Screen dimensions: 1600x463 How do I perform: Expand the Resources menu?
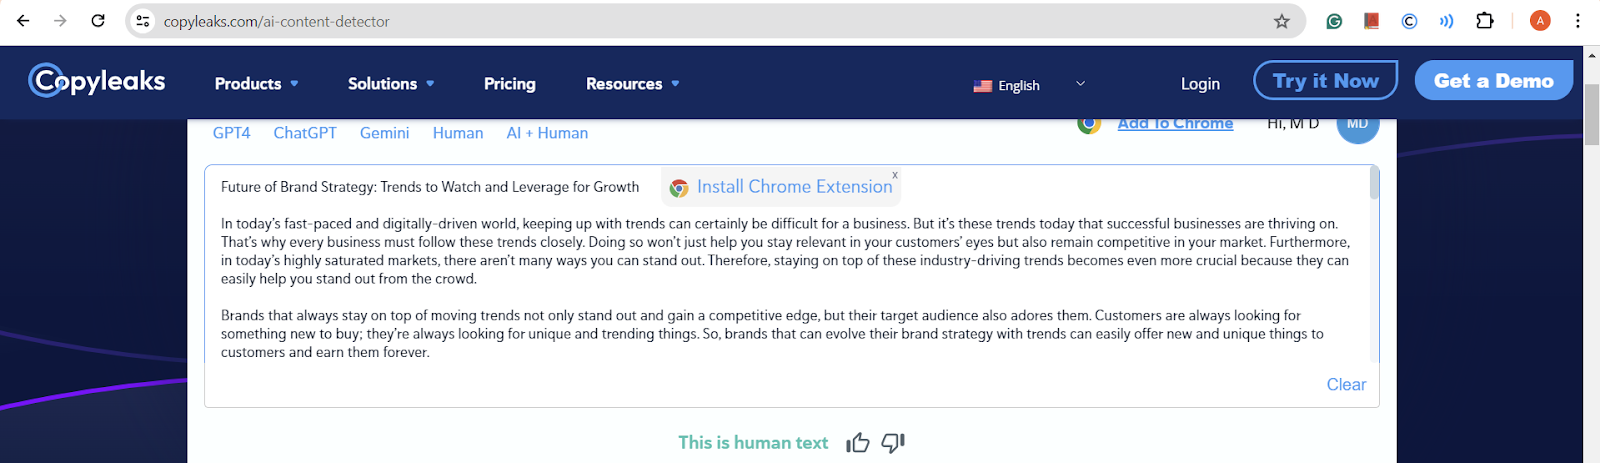click(633, 84)
